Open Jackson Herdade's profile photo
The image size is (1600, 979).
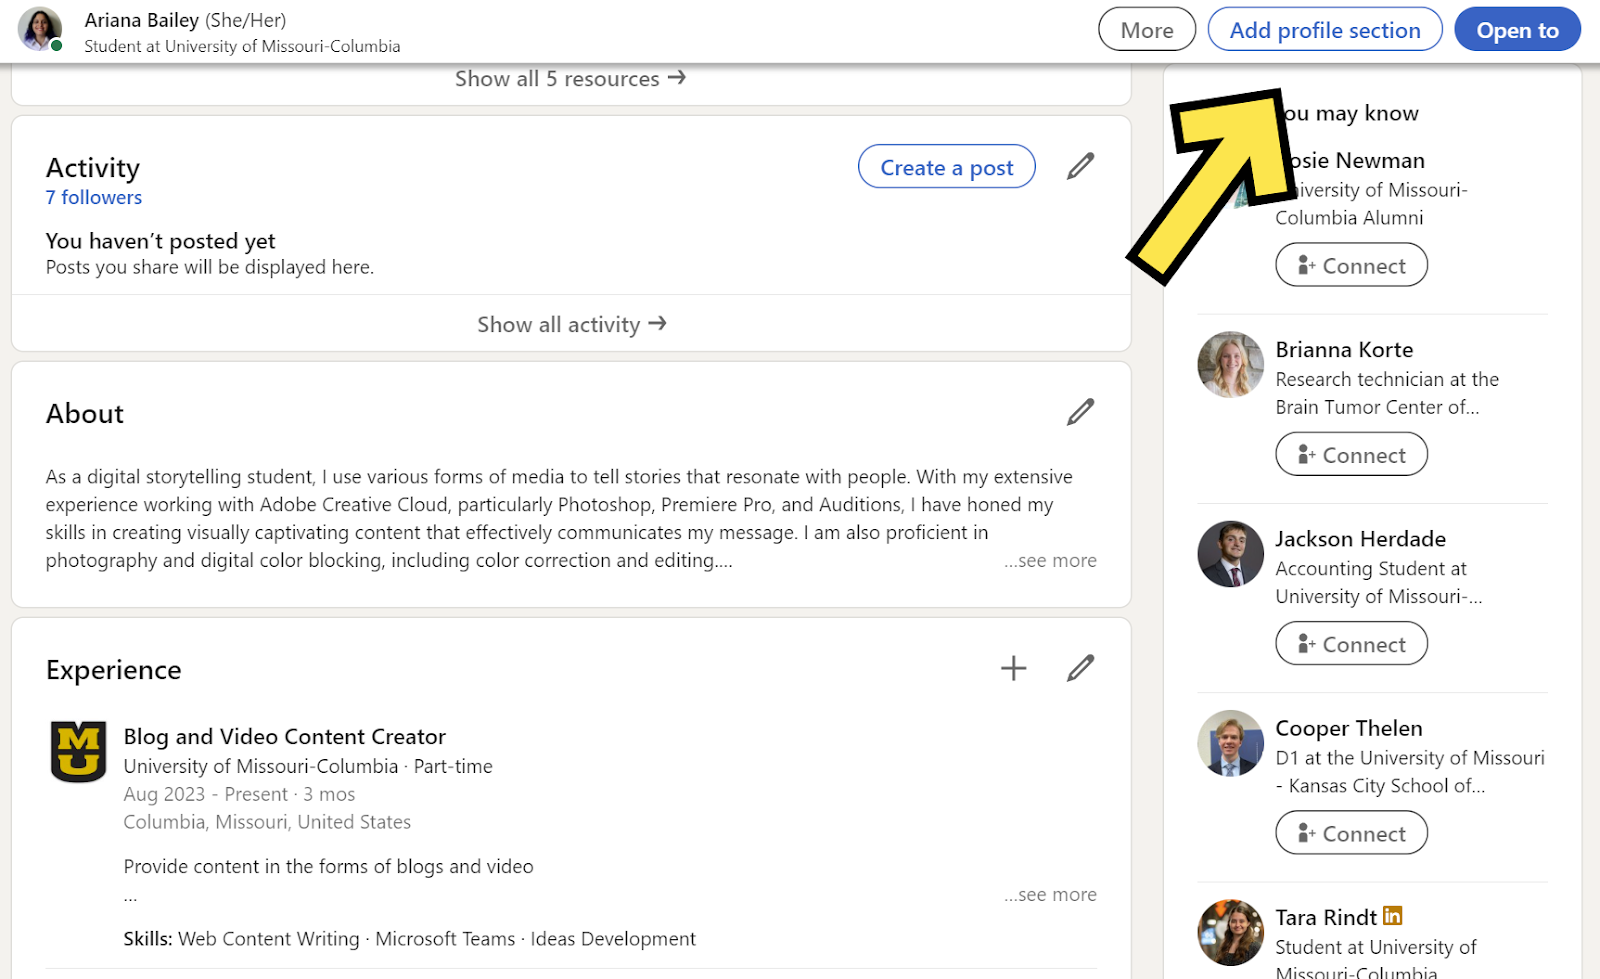coord(1231,553)
